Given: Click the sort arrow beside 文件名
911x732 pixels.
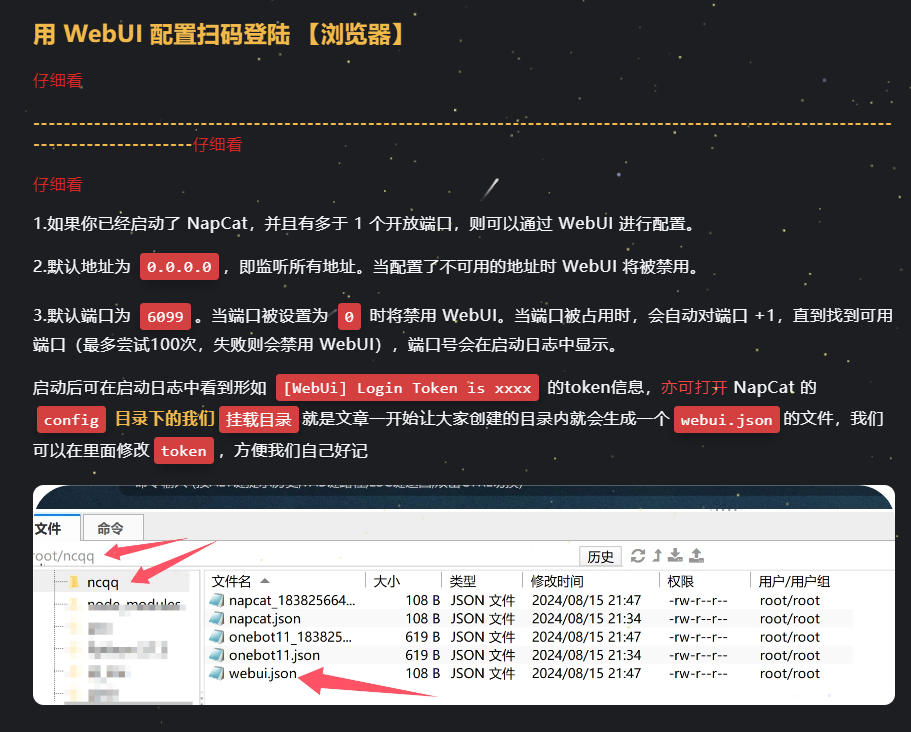Looking at the screenshot, I should click(265, 581).
